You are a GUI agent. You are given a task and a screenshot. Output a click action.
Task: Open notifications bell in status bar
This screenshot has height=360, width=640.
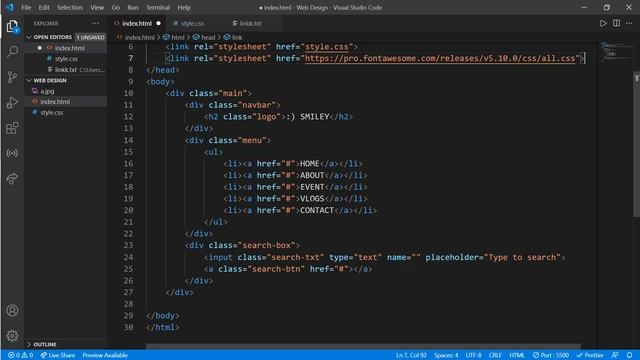(x=629, y=355)
